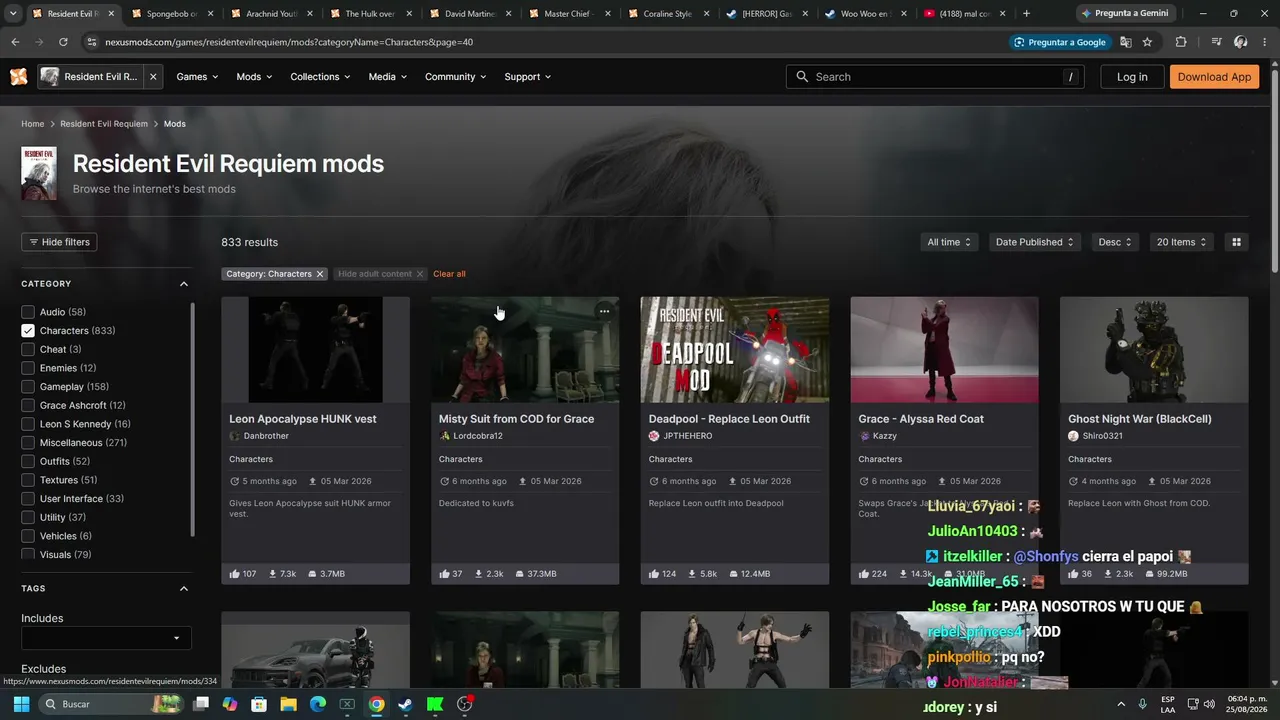
Task: Enable the Audio category checkbox
Action: click(x=28, y=312)
